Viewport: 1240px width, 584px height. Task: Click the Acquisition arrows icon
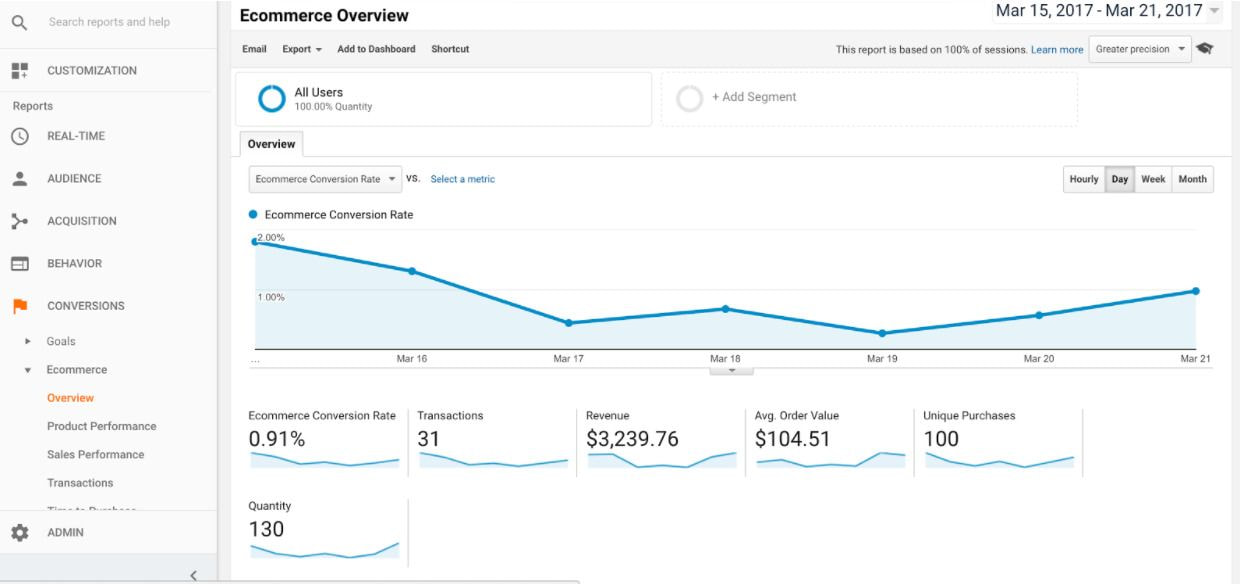[20, 221]
